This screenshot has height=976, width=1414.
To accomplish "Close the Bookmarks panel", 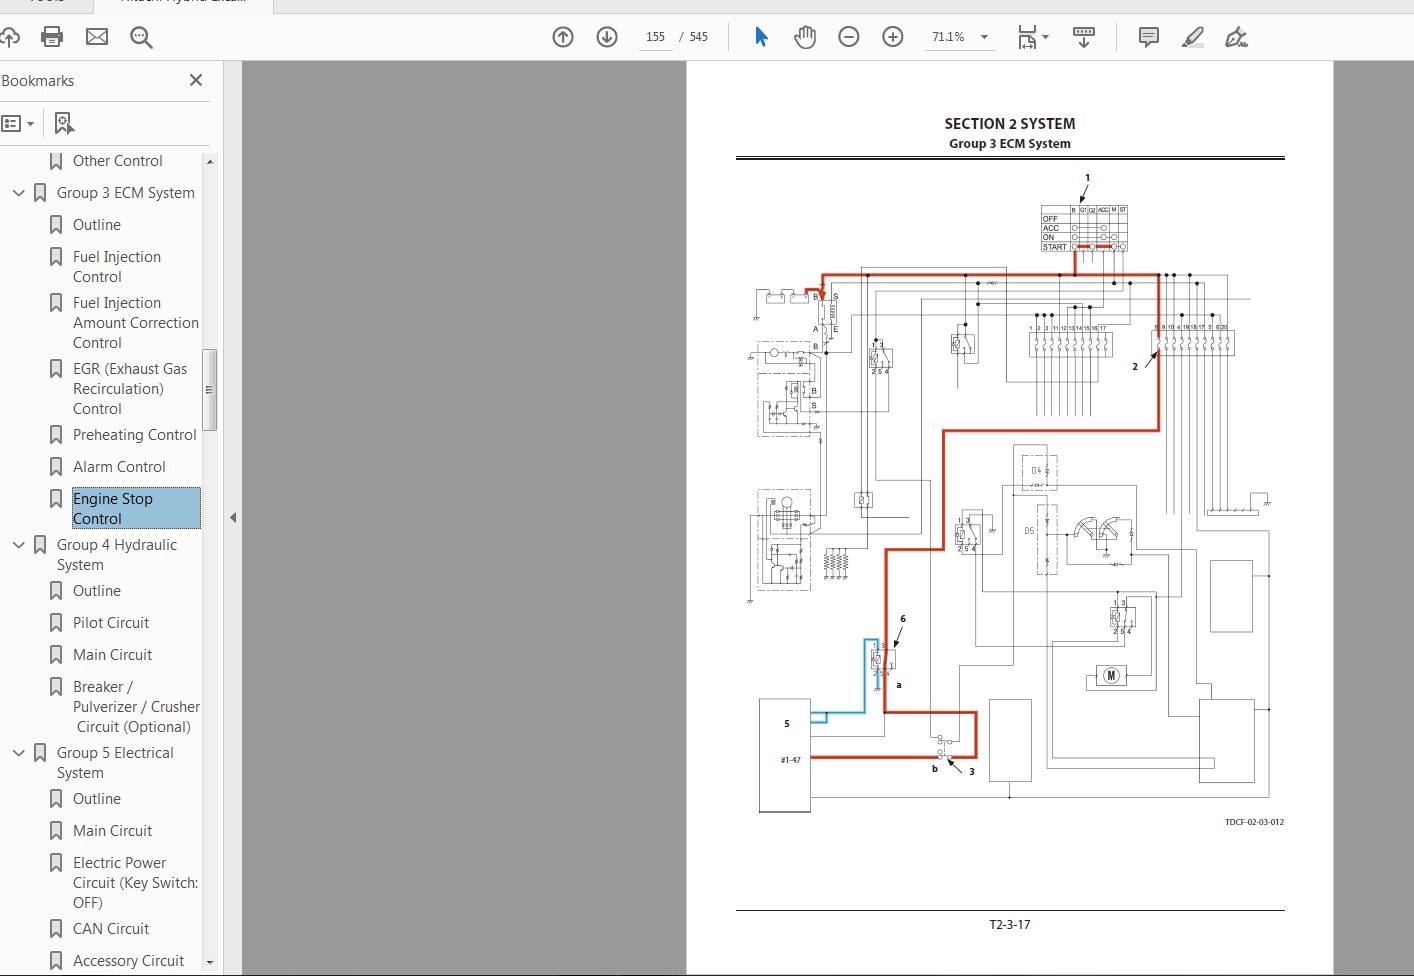I will [x=196, y=80].
